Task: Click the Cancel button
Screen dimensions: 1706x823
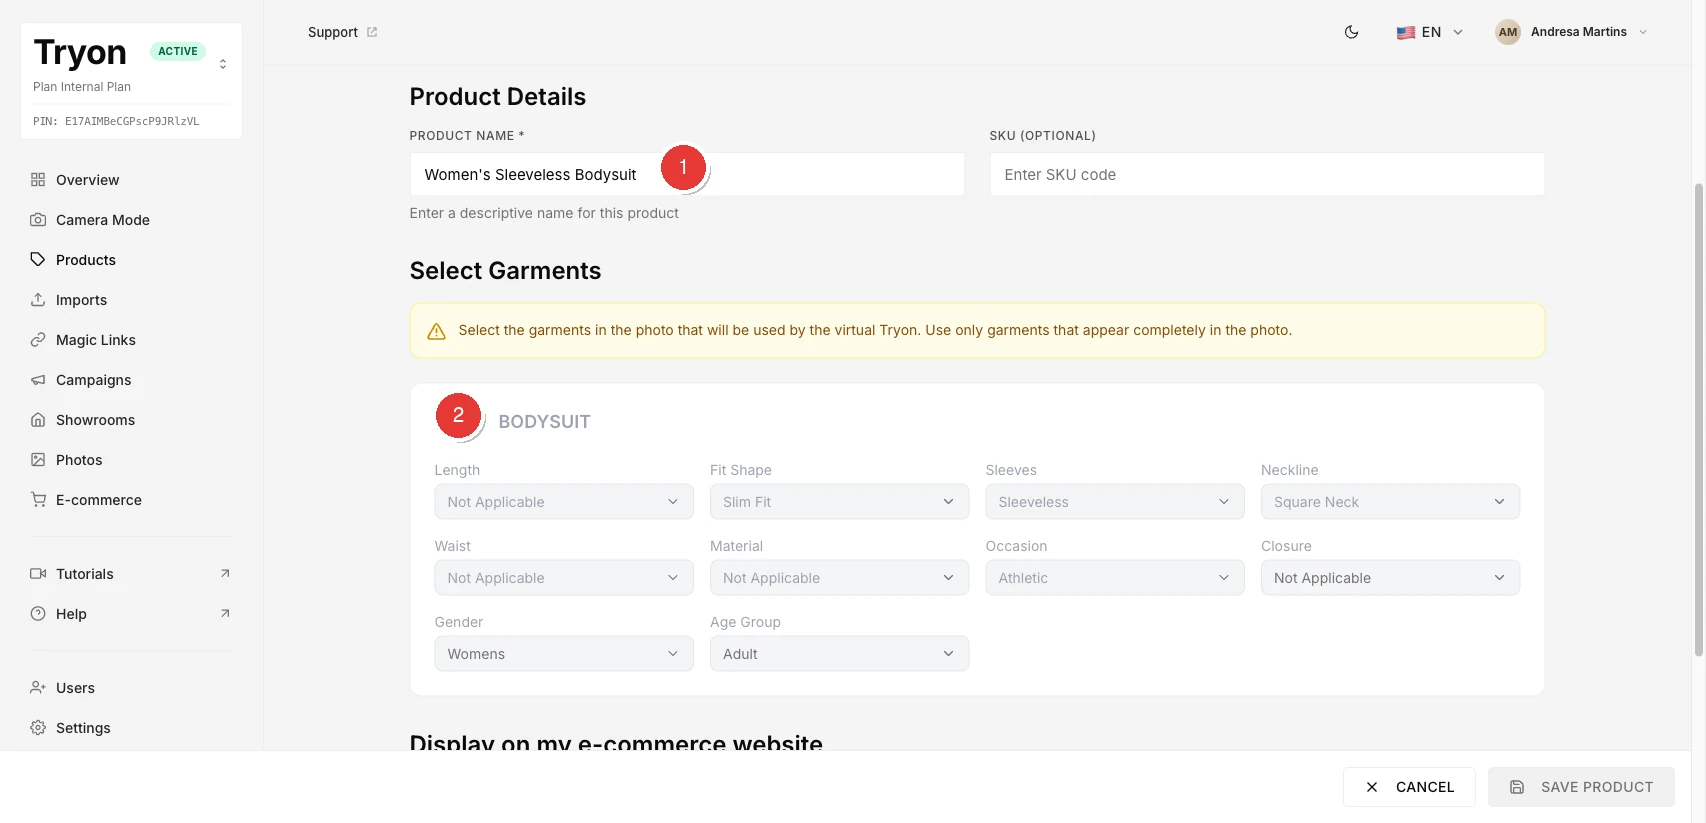Action: [1409, 787]
